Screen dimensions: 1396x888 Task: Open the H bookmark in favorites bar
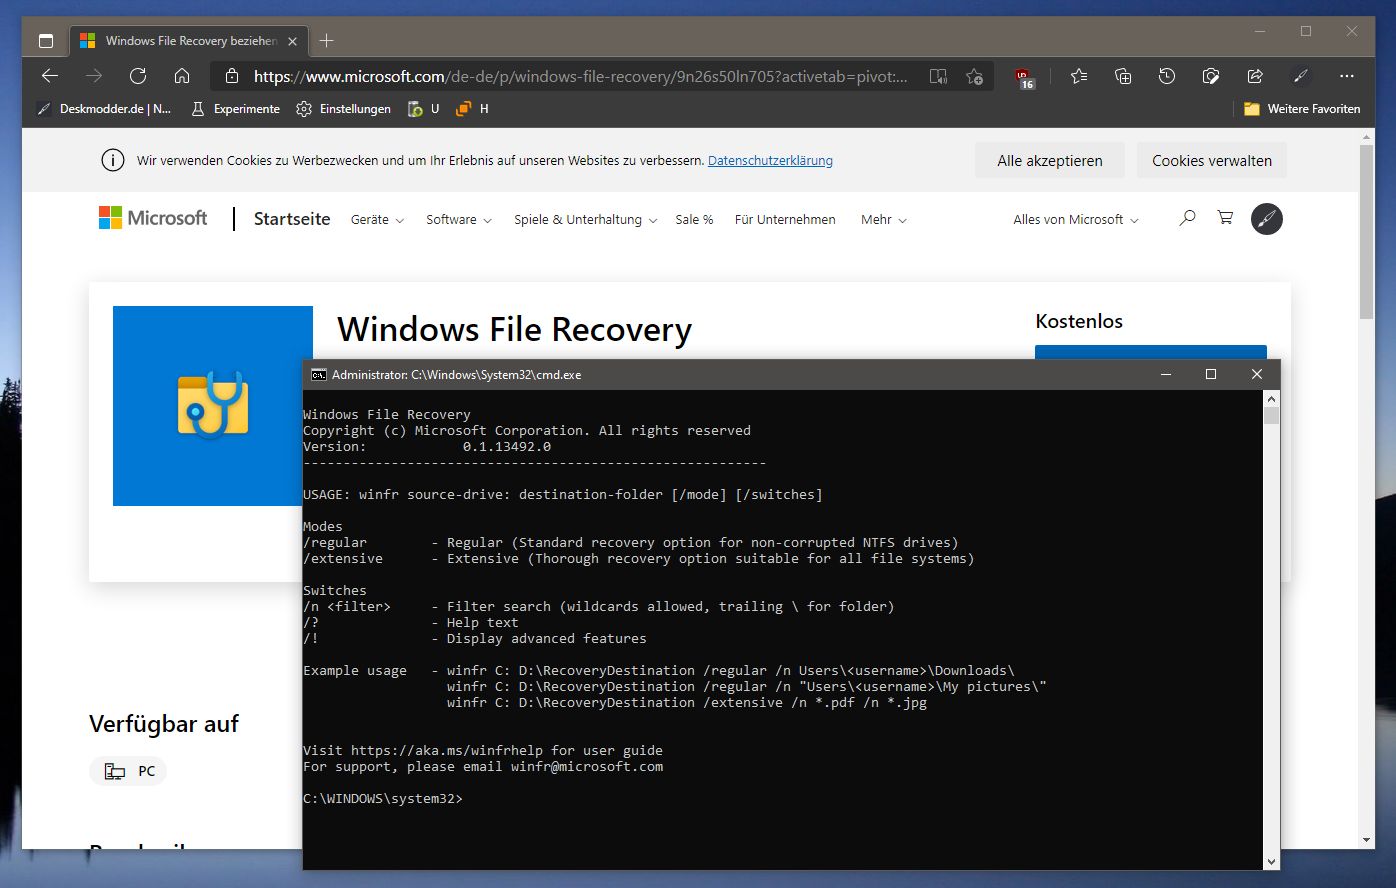tap(472, 109)
